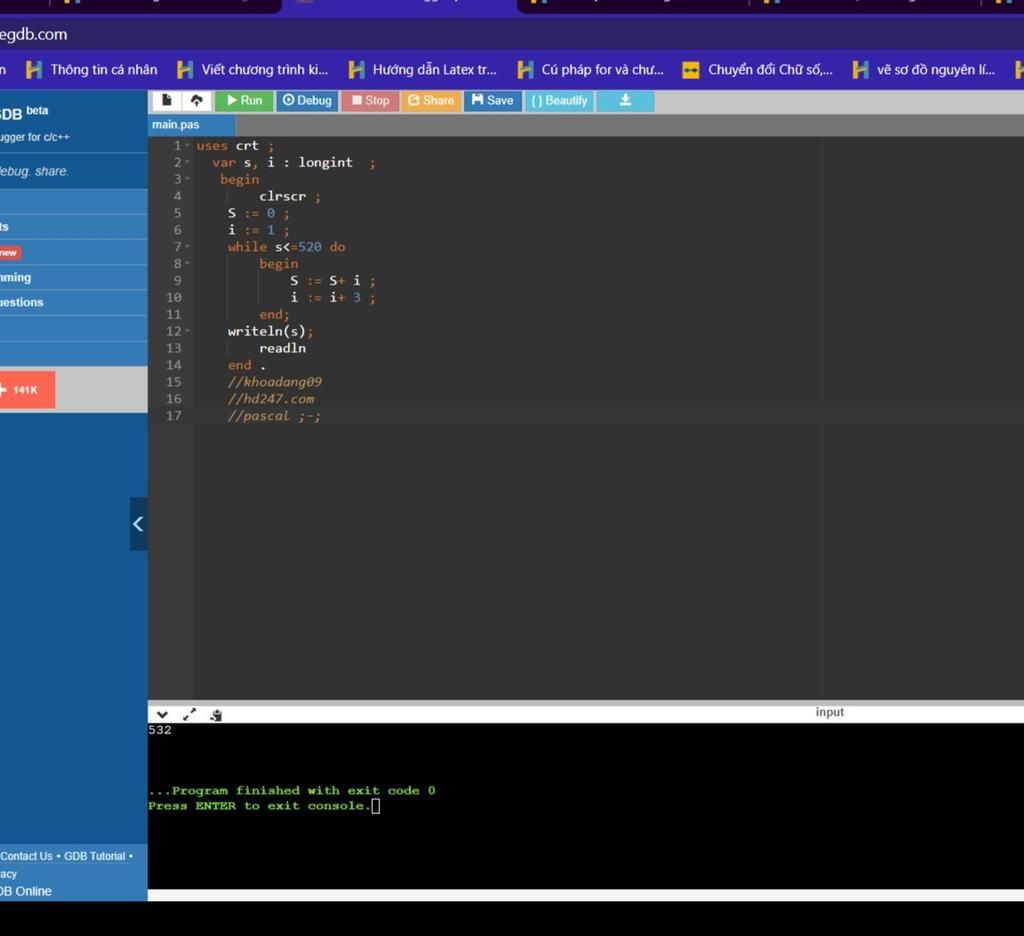Click the console output '532'

[160, 730]
